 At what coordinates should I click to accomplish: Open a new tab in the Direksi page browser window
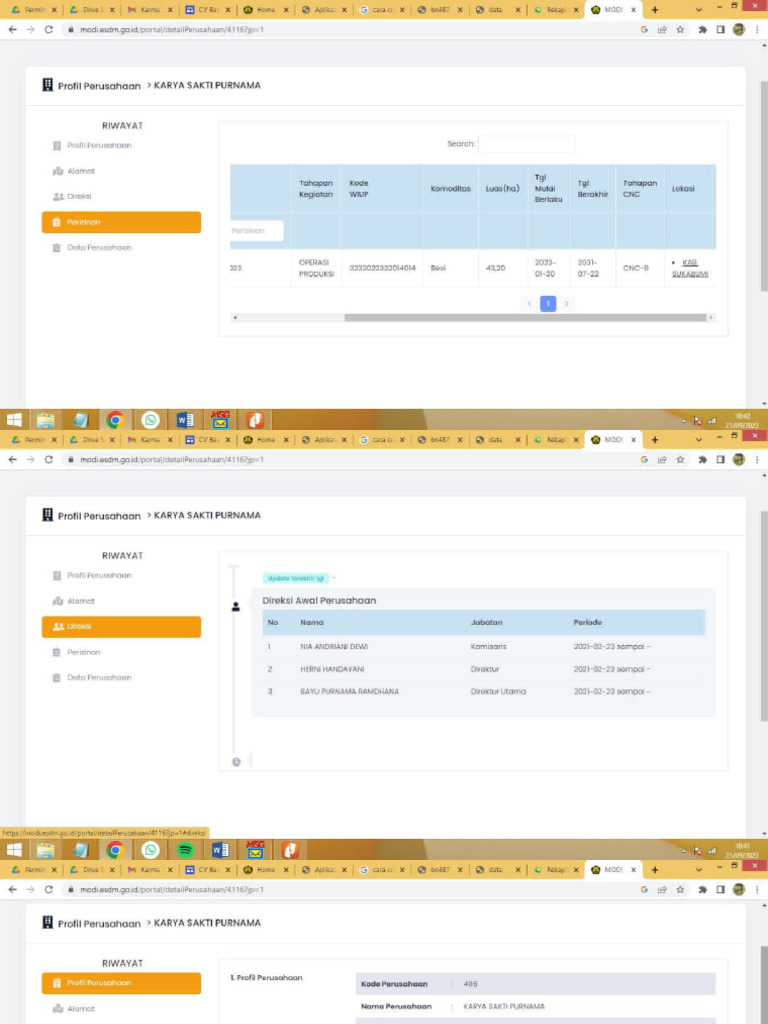pos(654,440)
